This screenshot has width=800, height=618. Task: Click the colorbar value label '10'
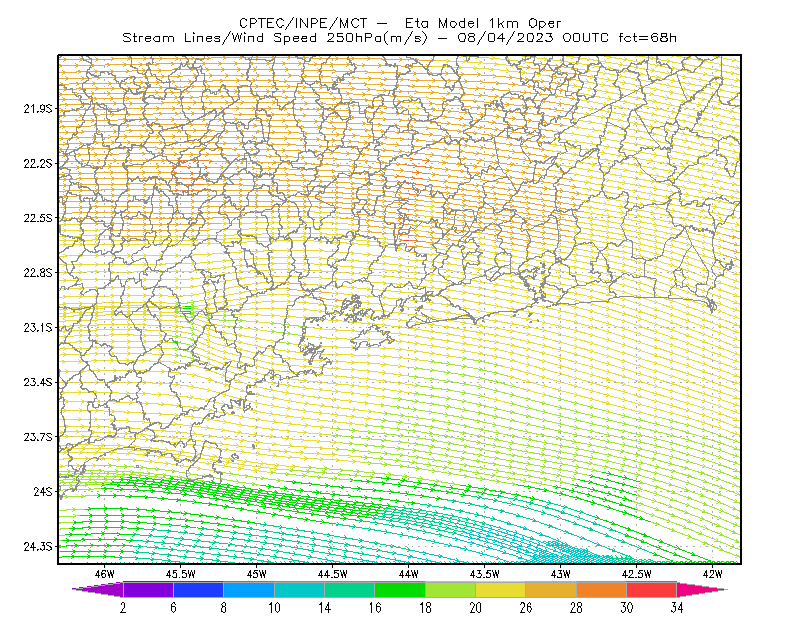pyautogui.click(x=274, y=608)
